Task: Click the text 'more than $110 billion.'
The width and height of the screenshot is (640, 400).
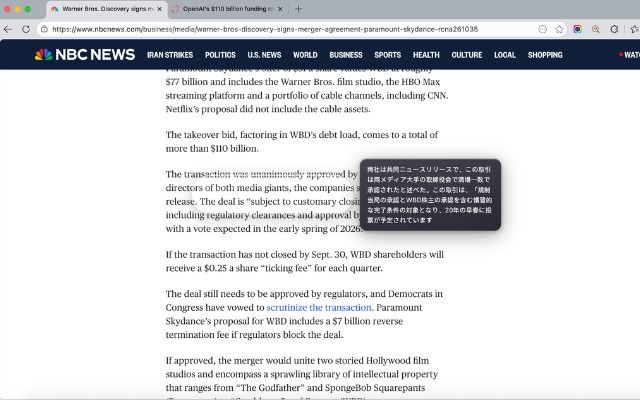Action: coord(212,149)
